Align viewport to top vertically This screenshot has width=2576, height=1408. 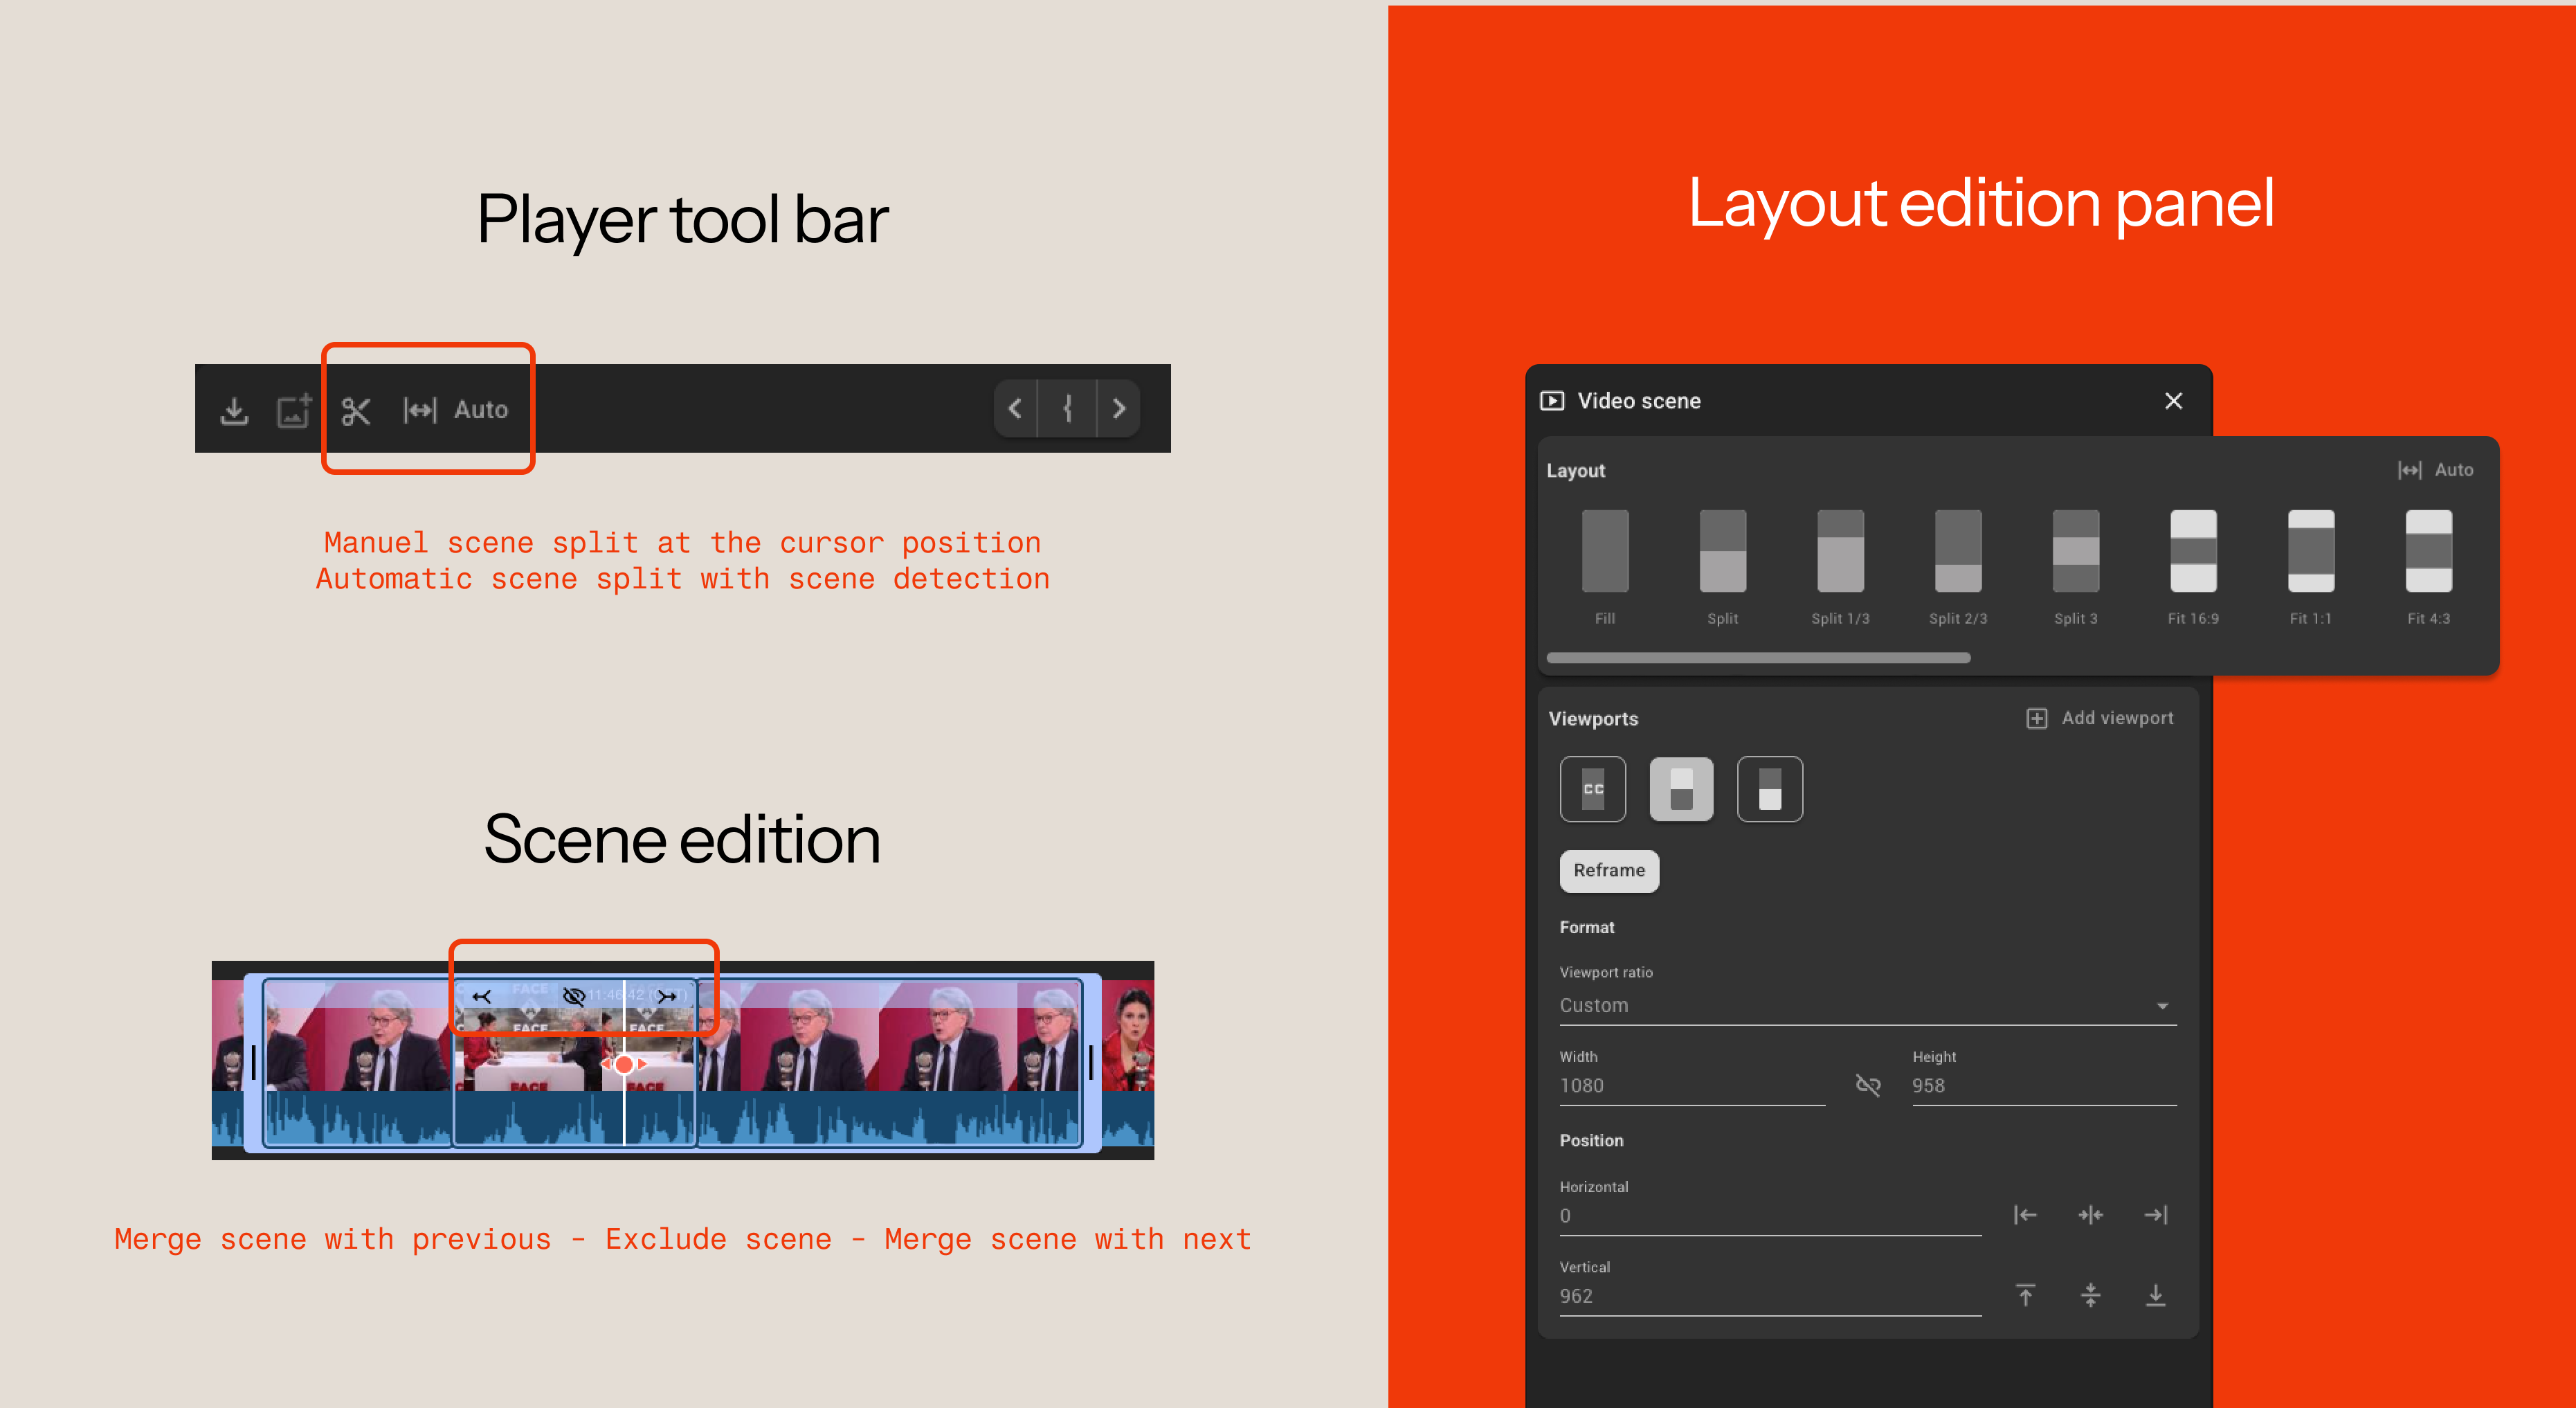pos(2025,1296)
